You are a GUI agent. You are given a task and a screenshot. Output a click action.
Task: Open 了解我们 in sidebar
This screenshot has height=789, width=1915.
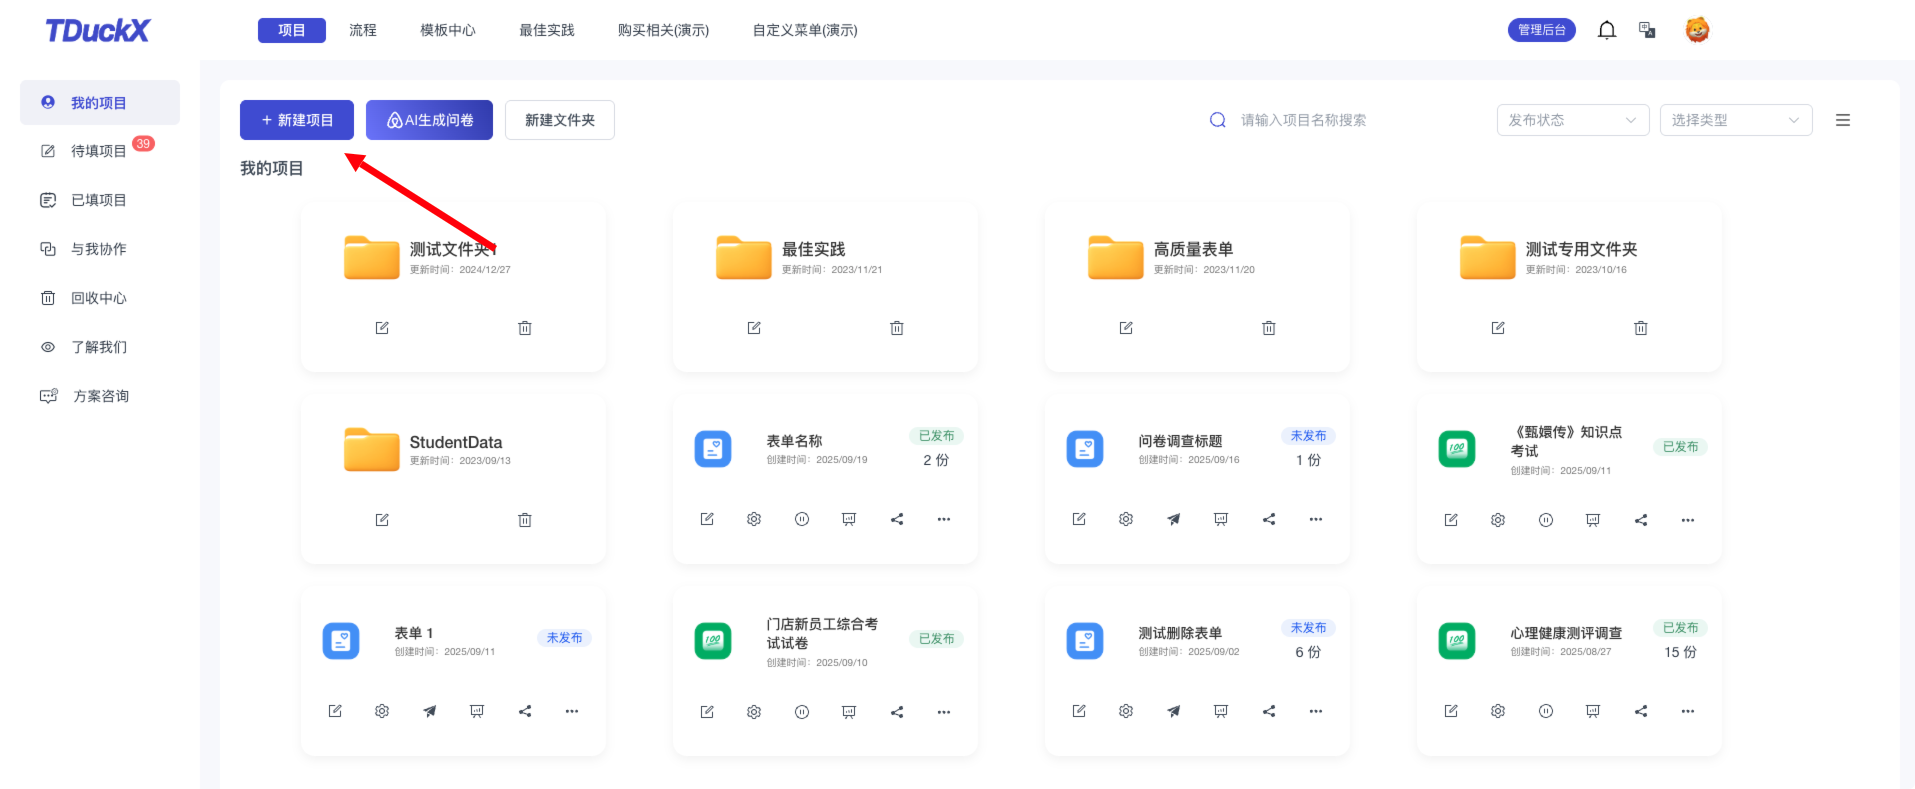[x=100, y=347]
